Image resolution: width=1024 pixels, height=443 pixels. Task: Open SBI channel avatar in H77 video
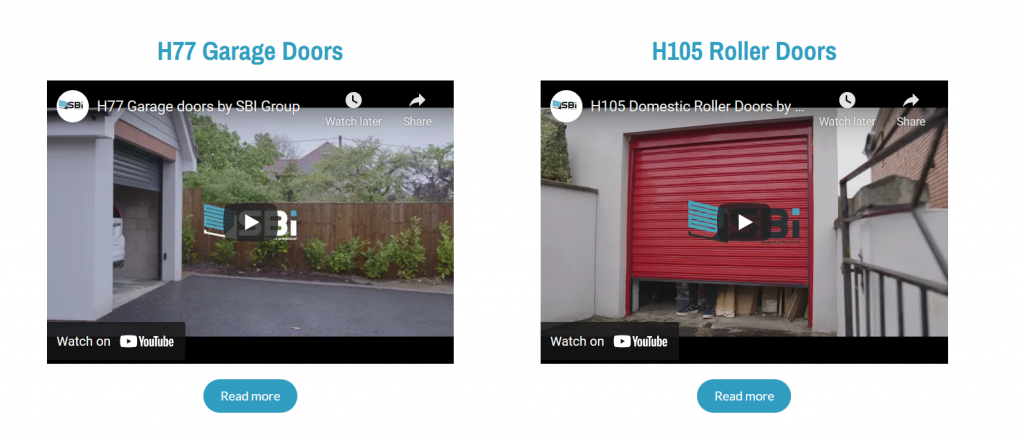pyautogui.click(x=72, y=106)
